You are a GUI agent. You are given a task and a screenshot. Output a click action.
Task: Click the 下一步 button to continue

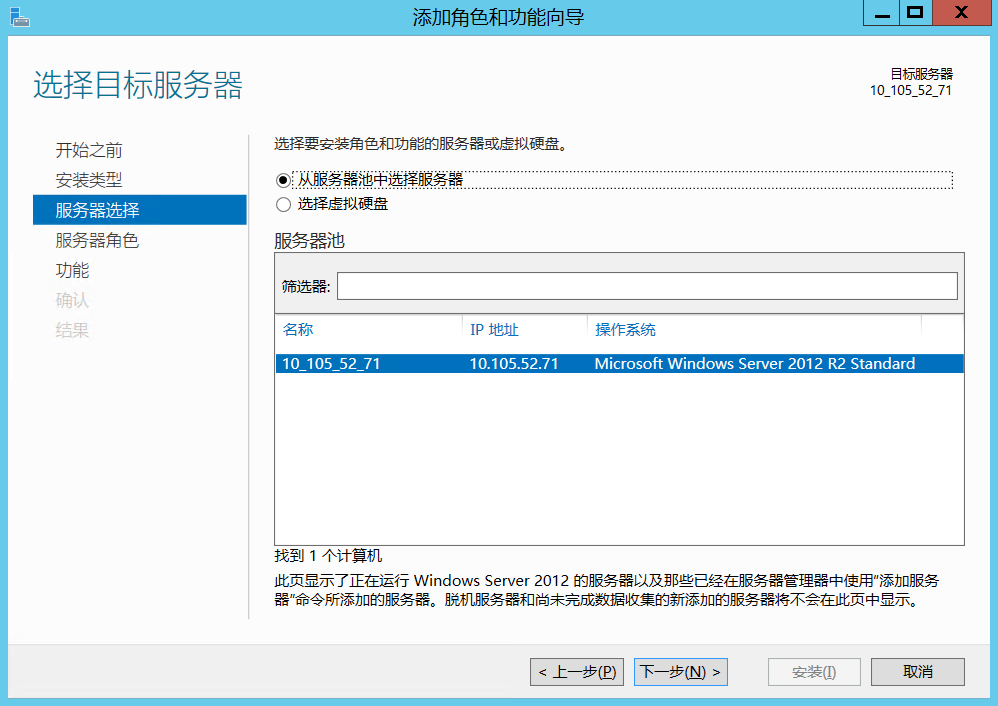click(681, 672)
